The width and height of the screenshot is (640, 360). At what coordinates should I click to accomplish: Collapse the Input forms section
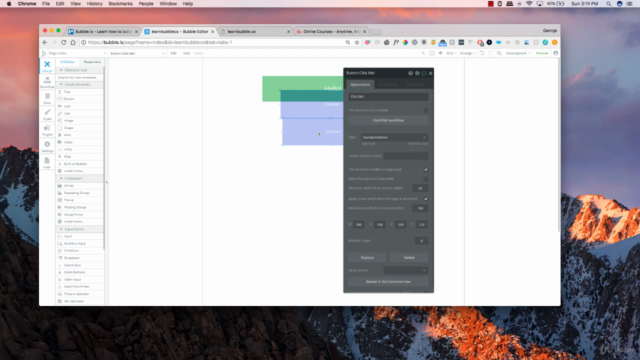80,229
